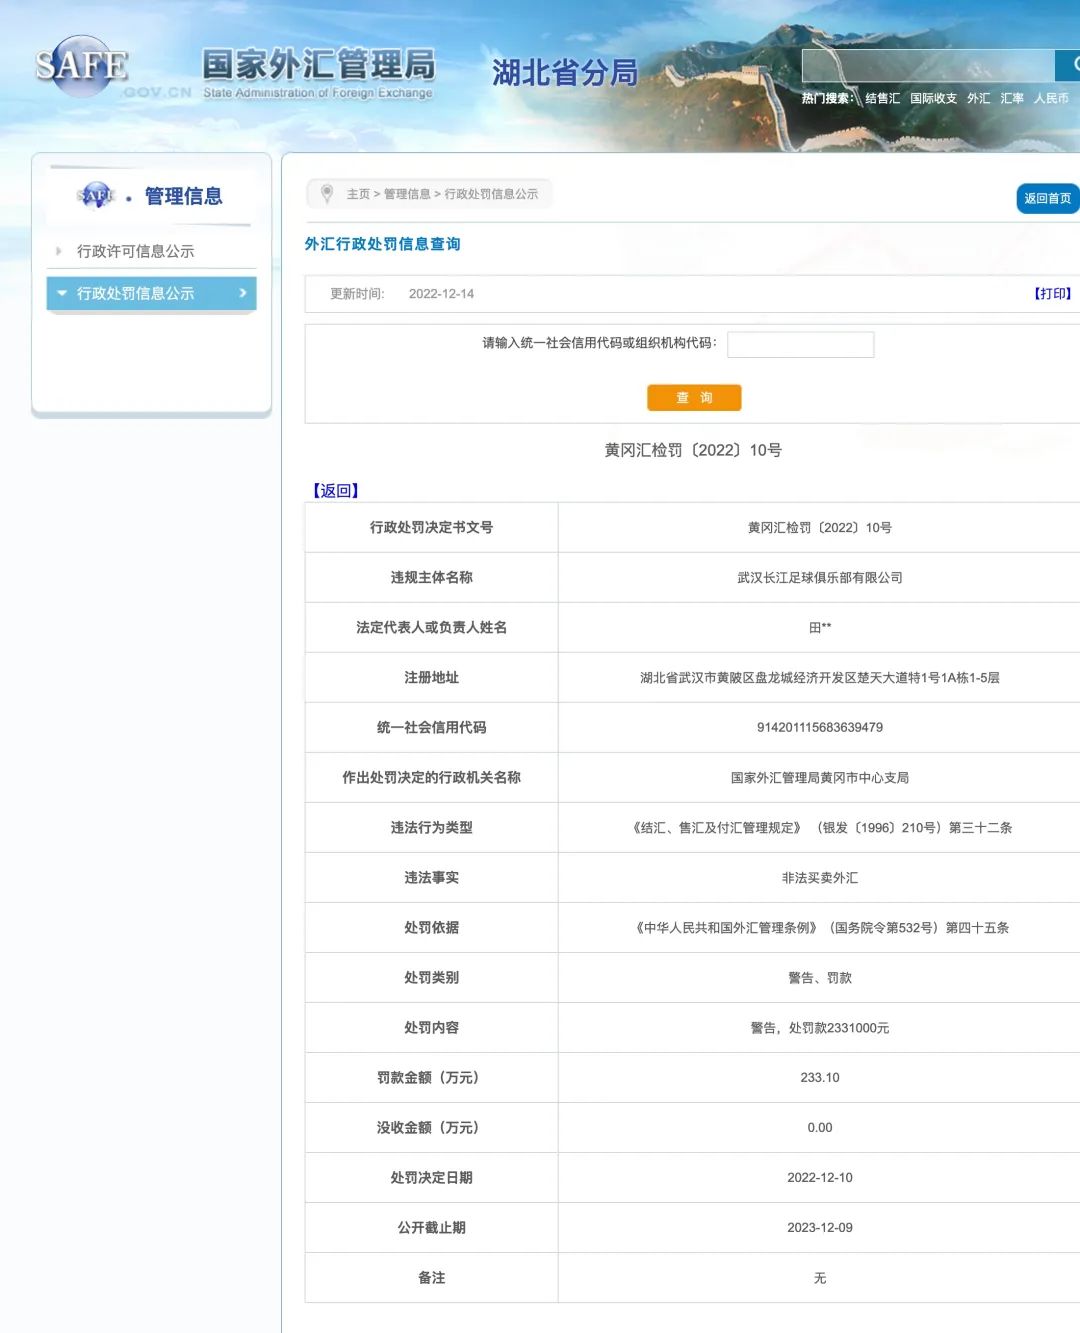Click the SAFE globe logo in header
This screenshot has width=1080, height=1333.
[82, 66]
